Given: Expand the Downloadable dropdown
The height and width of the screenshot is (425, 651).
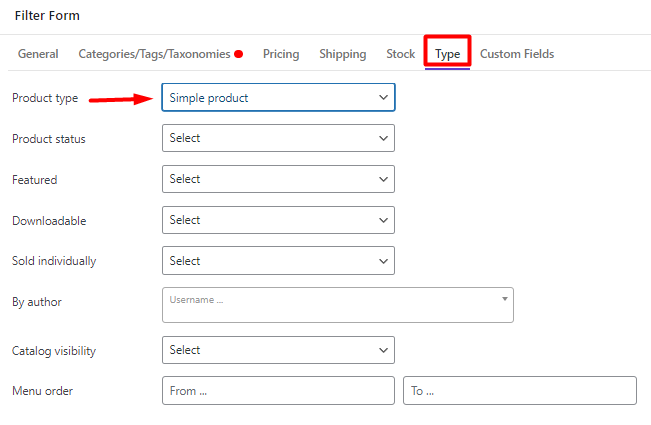Looking at the screenshot, I should click(x=278, y=220).
